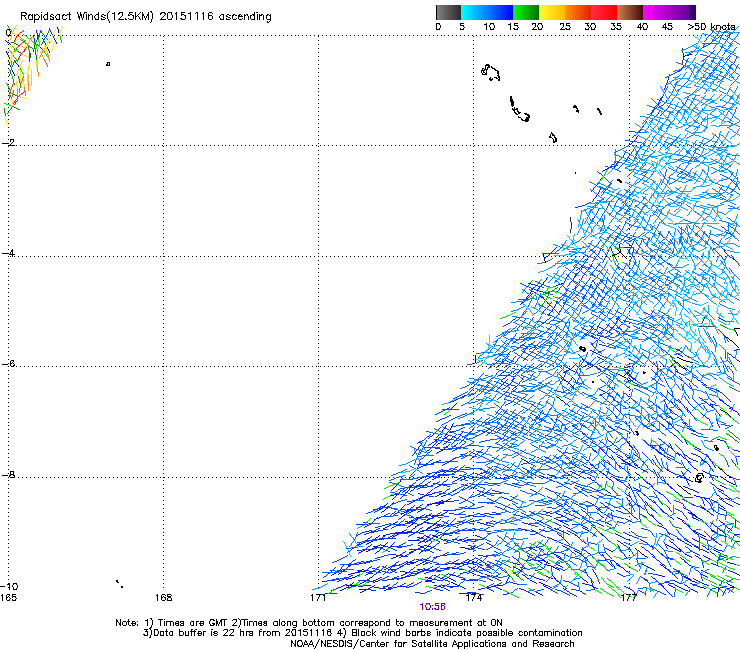The width and height of the screenshot is (740, 650).
Task: Click the latitude axis label '-4'
Action: click(x=9, y=253)
